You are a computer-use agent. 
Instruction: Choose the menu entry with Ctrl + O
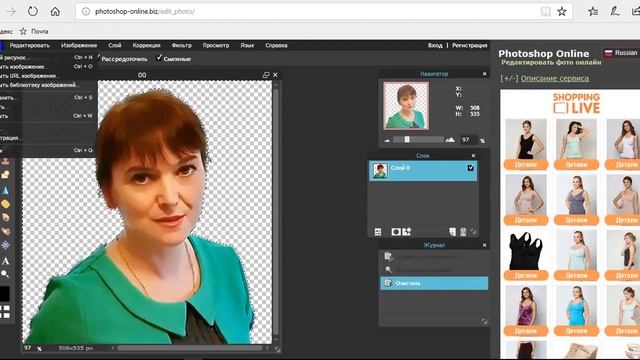(49, 67)
